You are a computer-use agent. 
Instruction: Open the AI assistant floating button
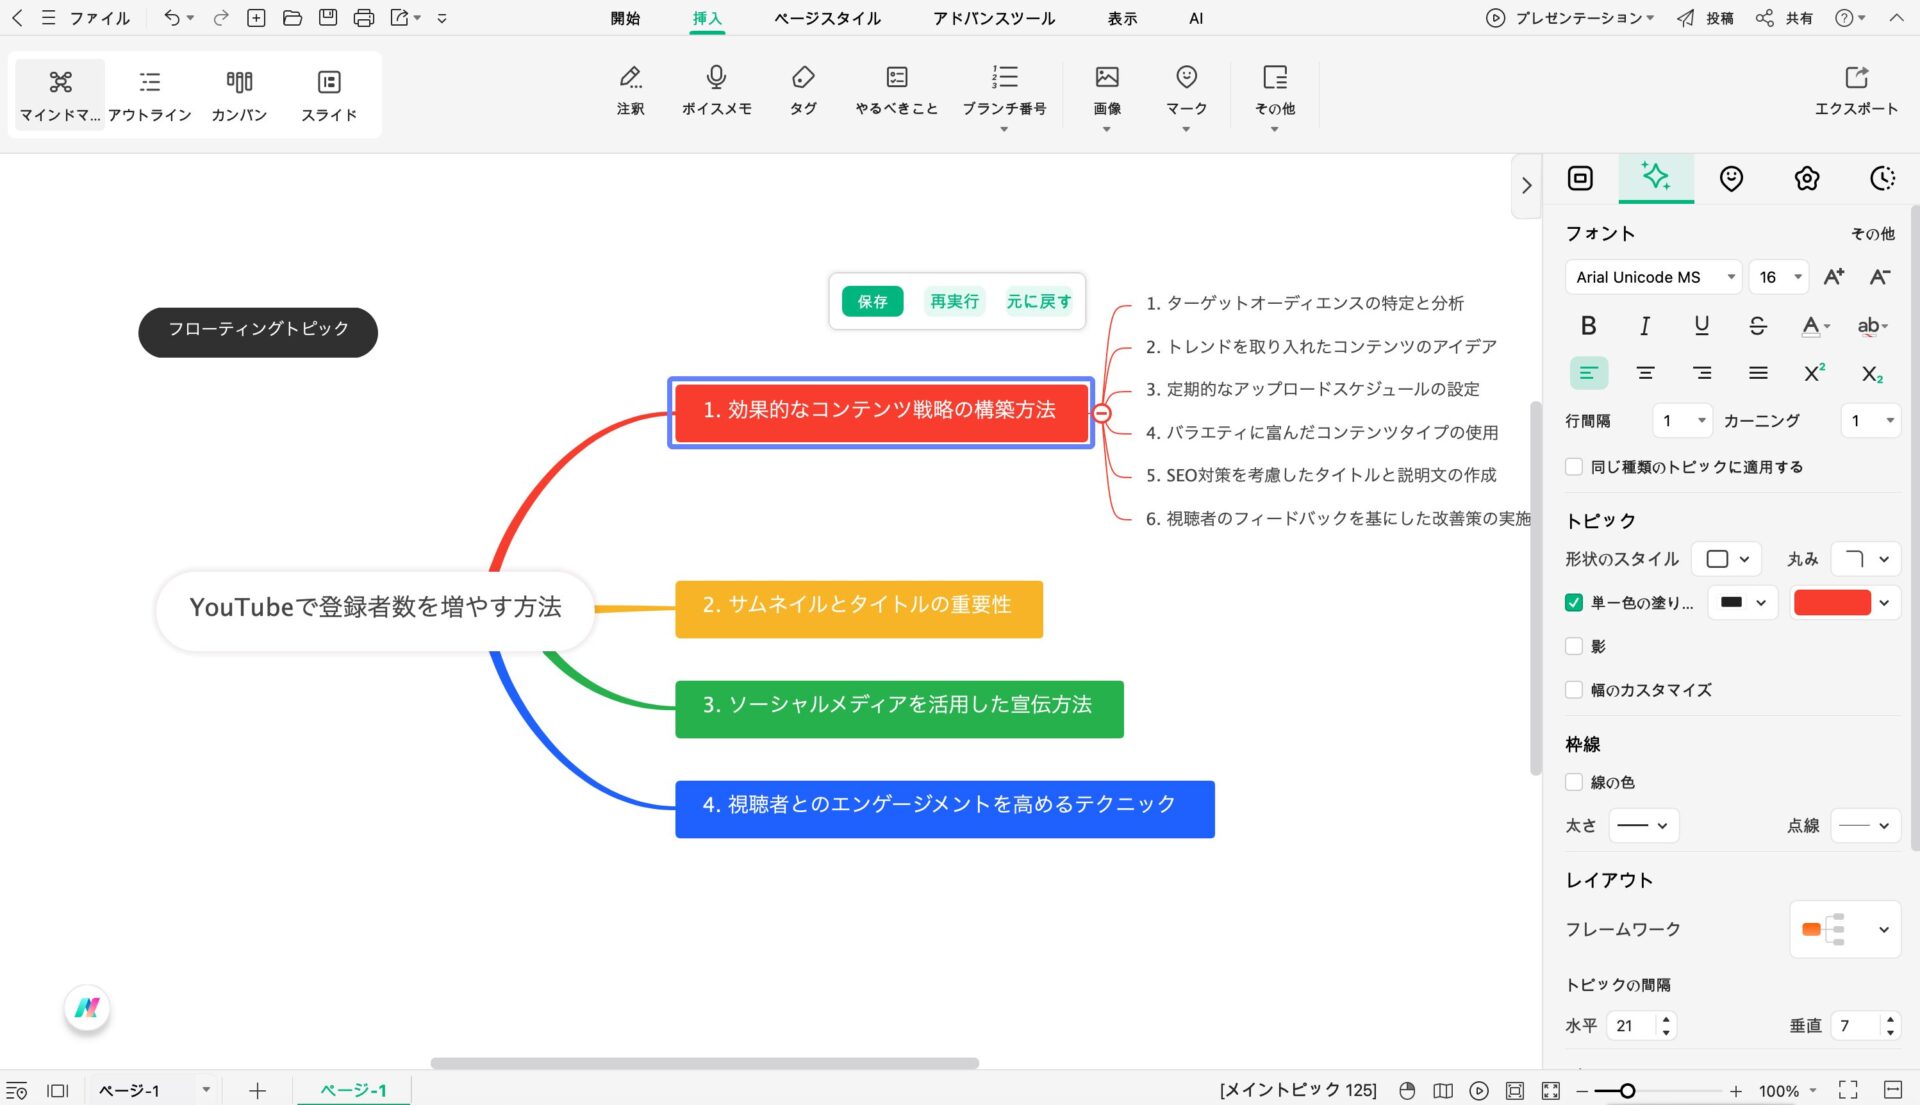(x=87, y=1008)
